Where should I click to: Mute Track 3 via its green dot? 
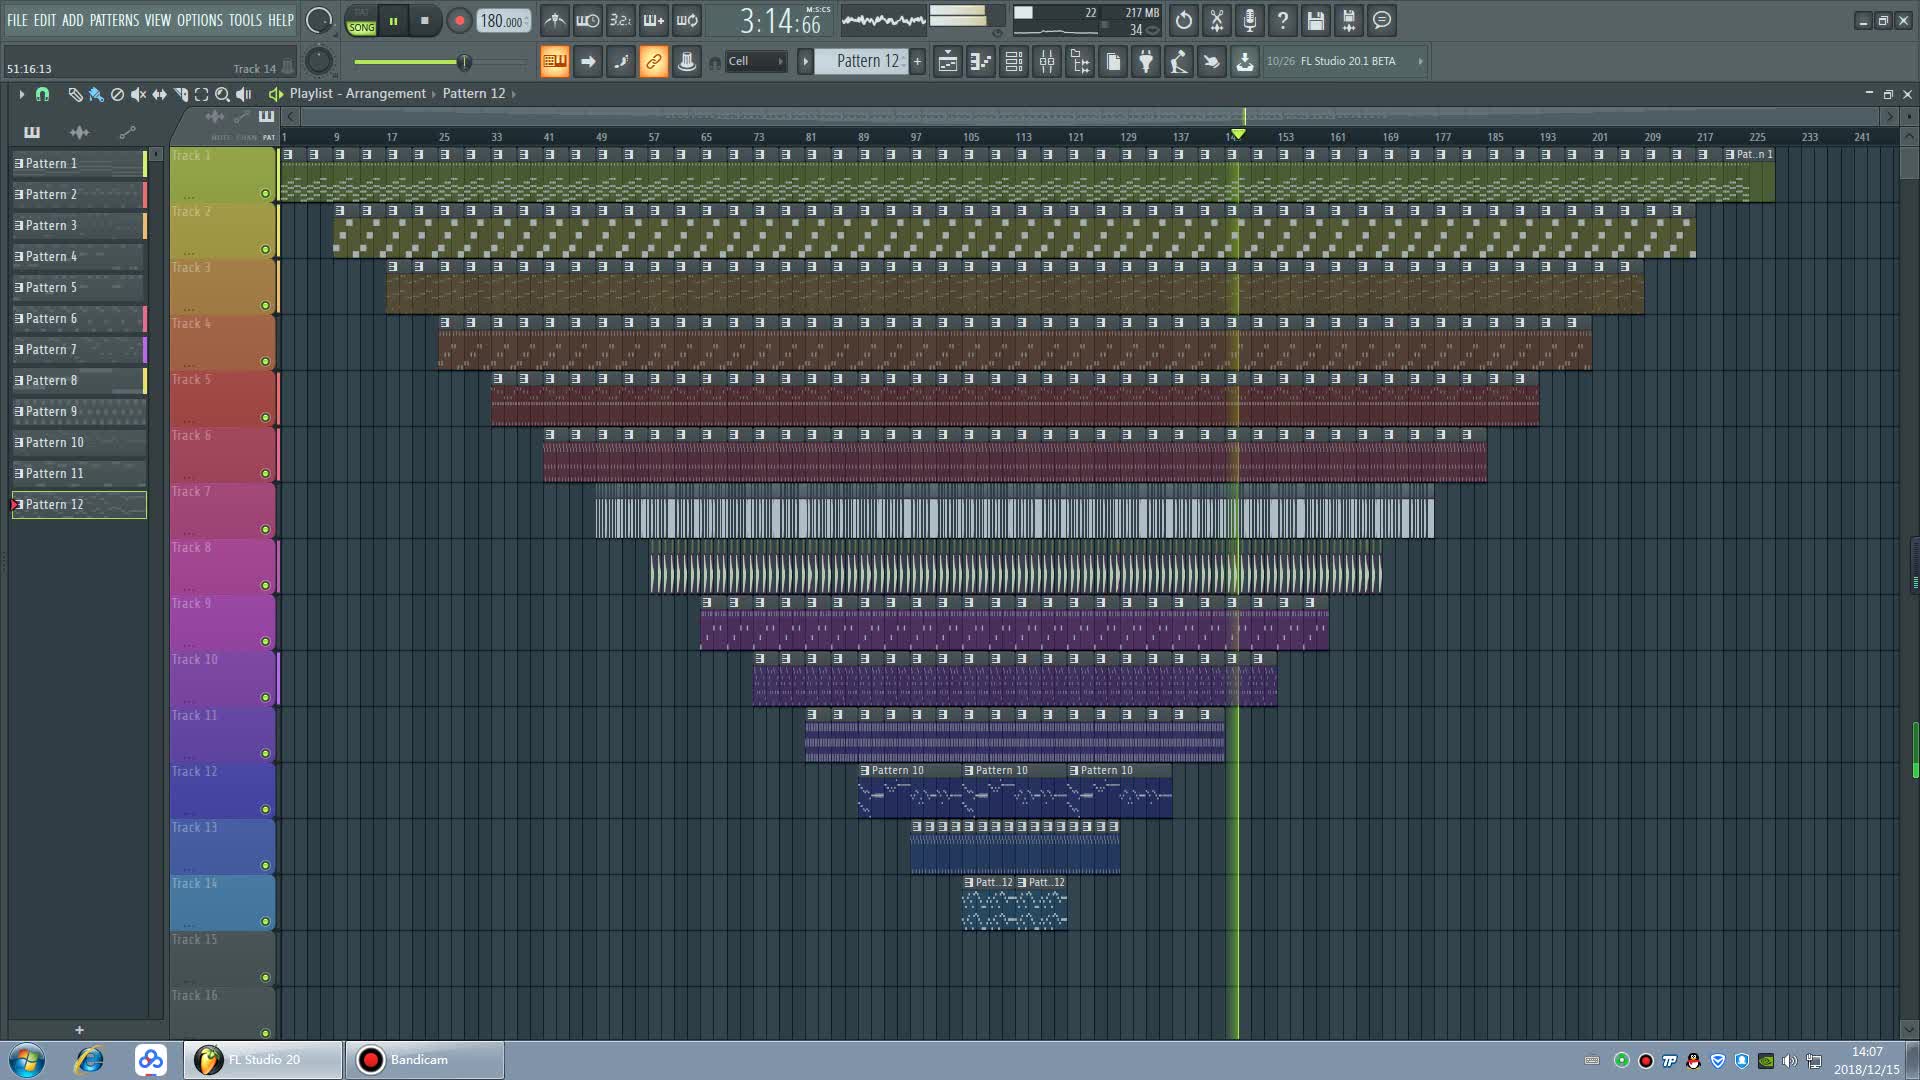(265, 306)
